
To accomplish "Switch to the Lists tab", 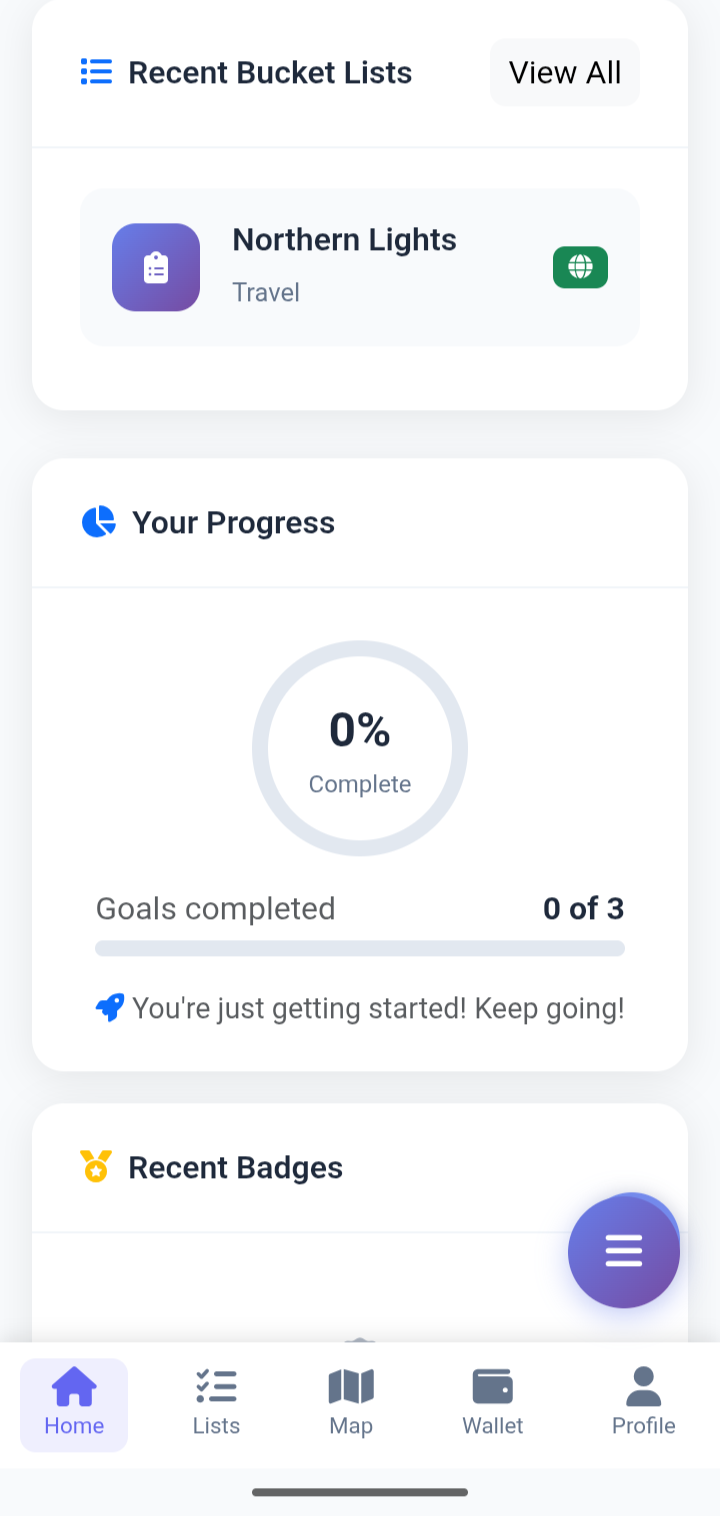I will 216,1403.
